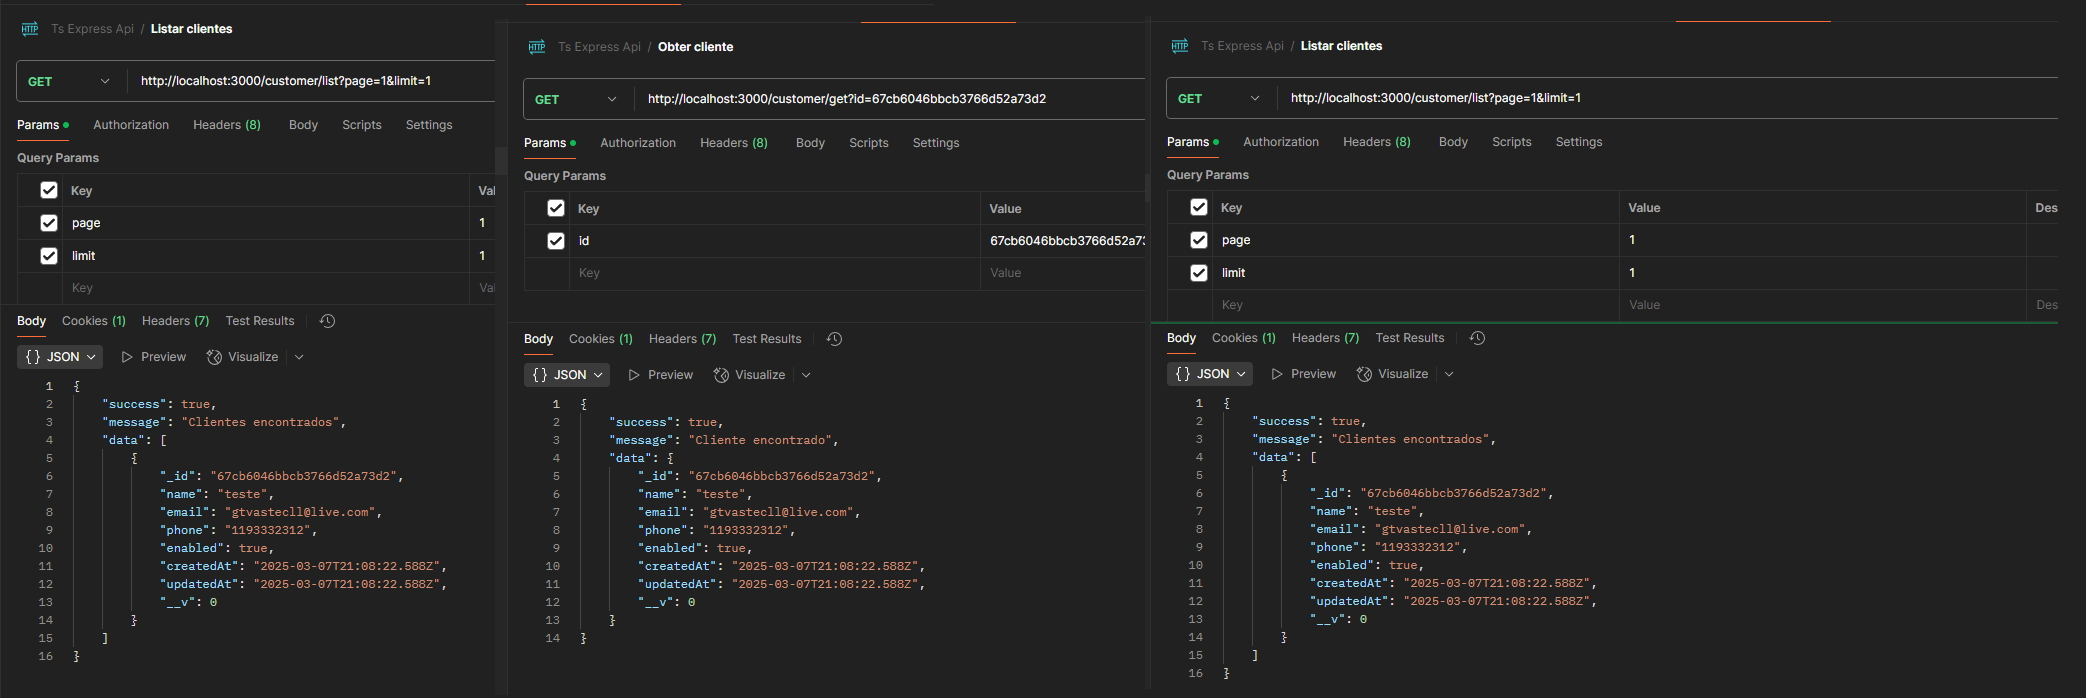Open Headers (7) response tab in Obter cliente panel
The image size is (2086, 698).
pyautogui.click(x=683, y=339)
